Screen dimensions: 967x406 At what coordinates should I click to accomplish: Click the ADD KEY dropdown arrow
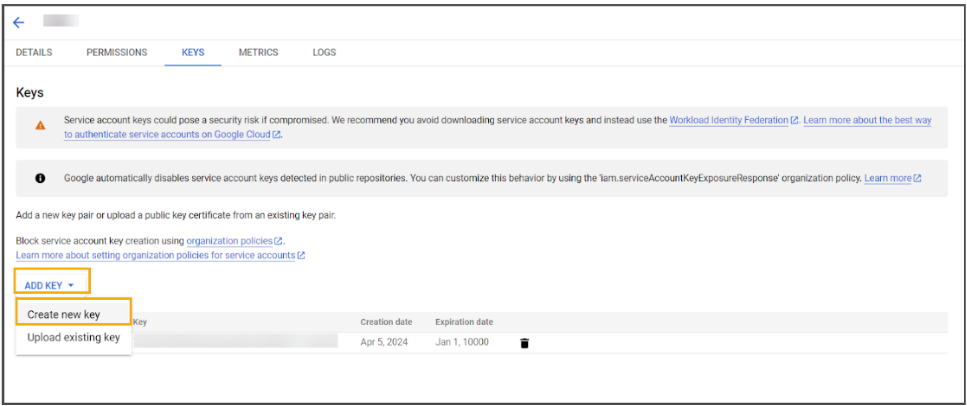pyautogui.click(x=71, y=285)
